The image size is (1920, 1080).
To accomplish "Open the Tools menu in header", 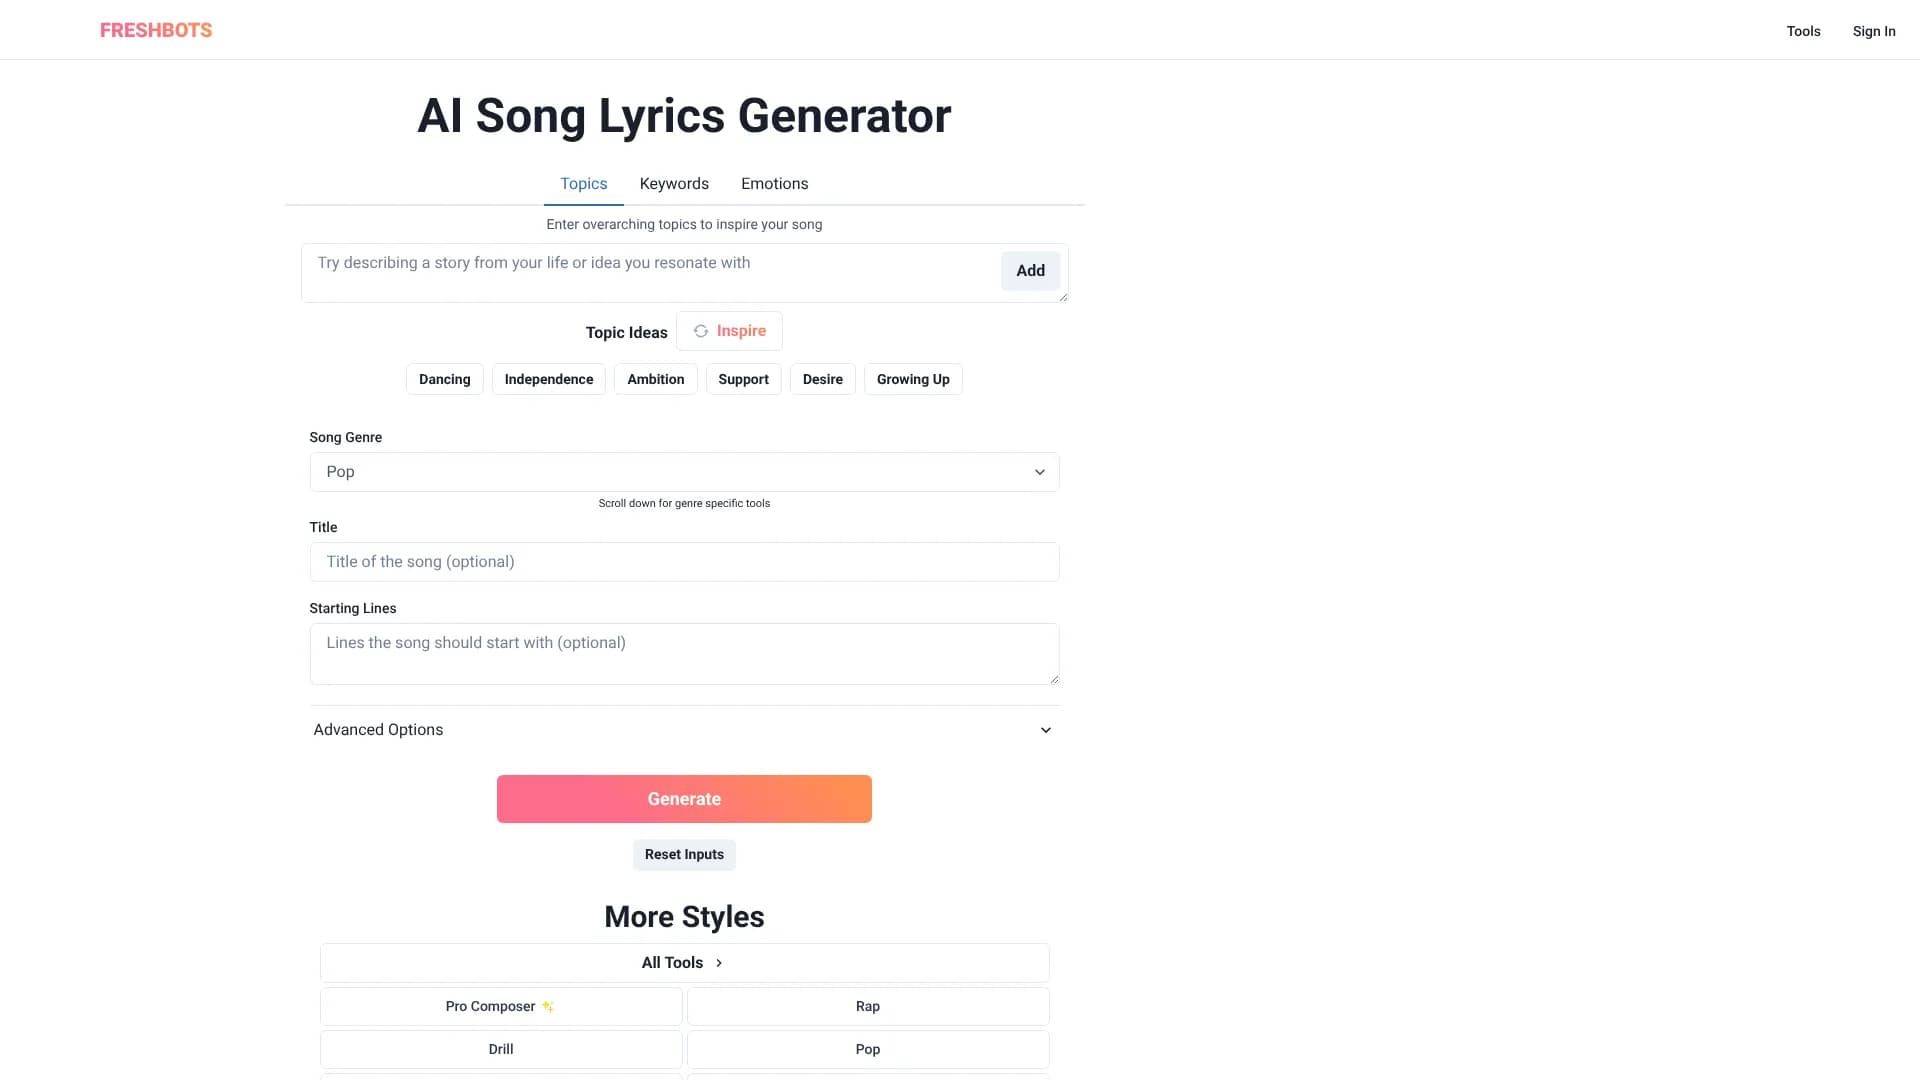I will (x=1803, y=31).
